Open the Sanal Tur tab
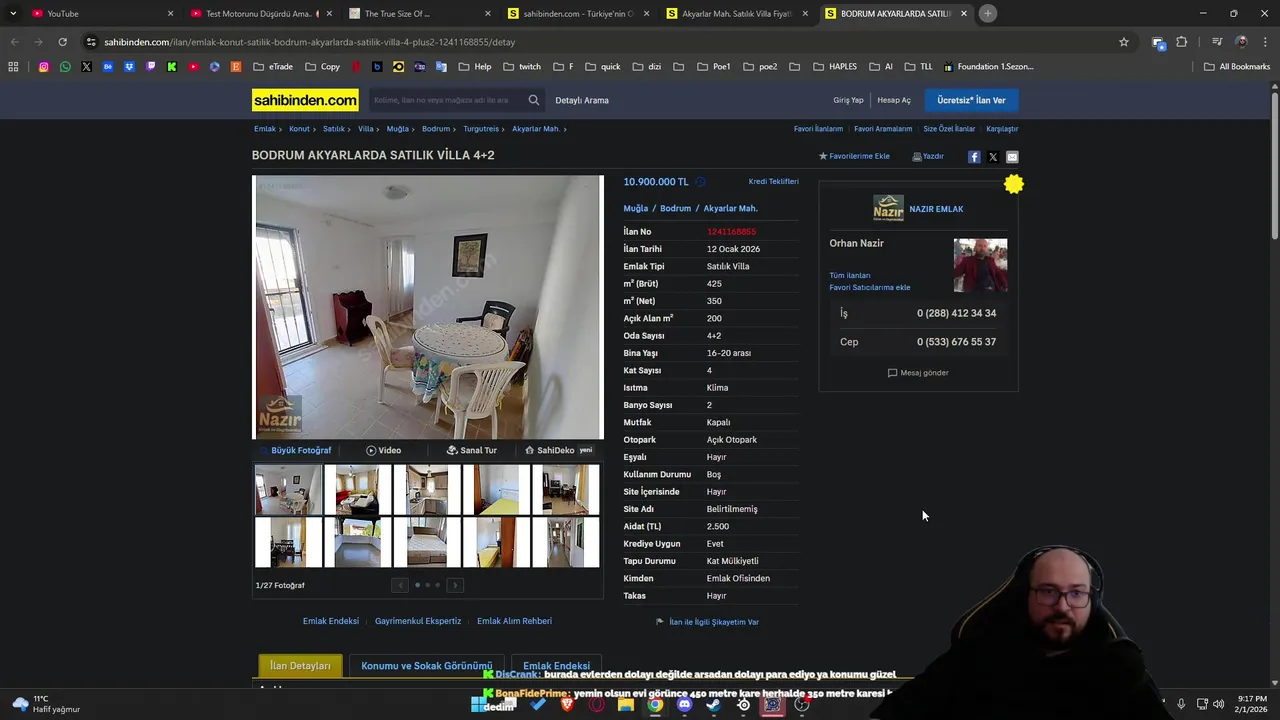 coord(472,450)
